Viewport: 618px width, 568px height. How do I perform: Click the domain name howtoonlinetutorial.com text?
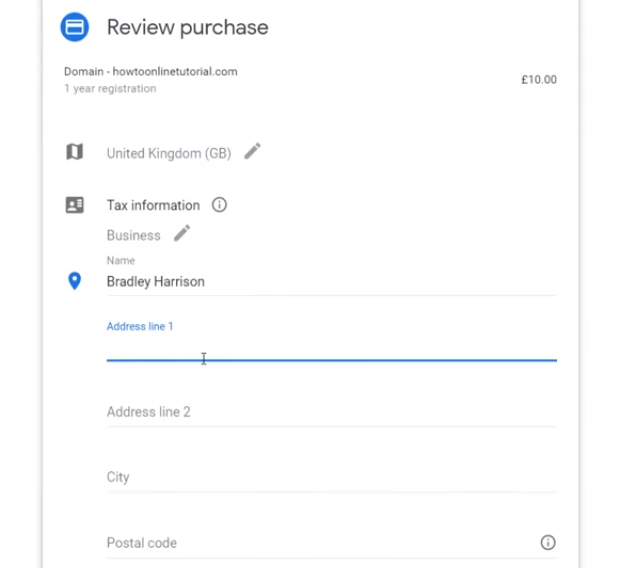[175, 72]
